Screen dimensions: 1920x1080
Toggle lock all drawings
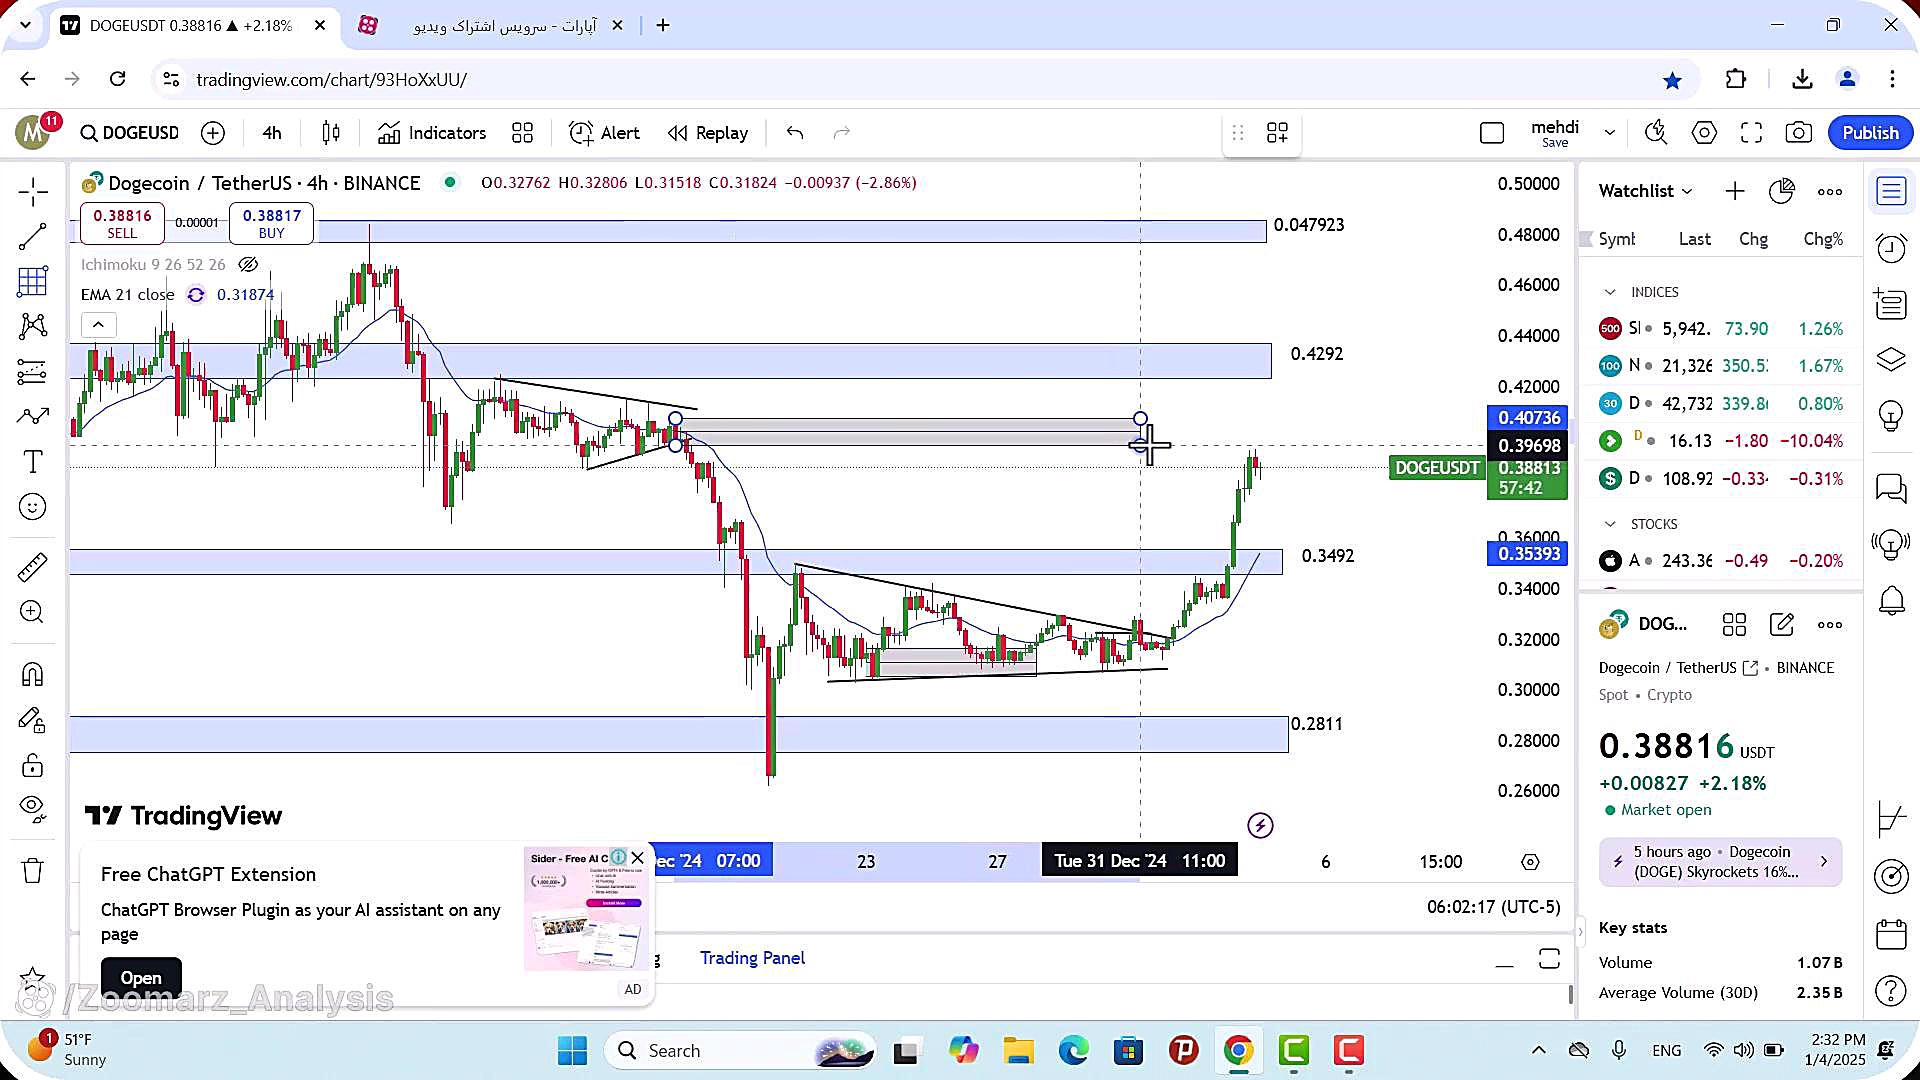click(x=32, y=766)
